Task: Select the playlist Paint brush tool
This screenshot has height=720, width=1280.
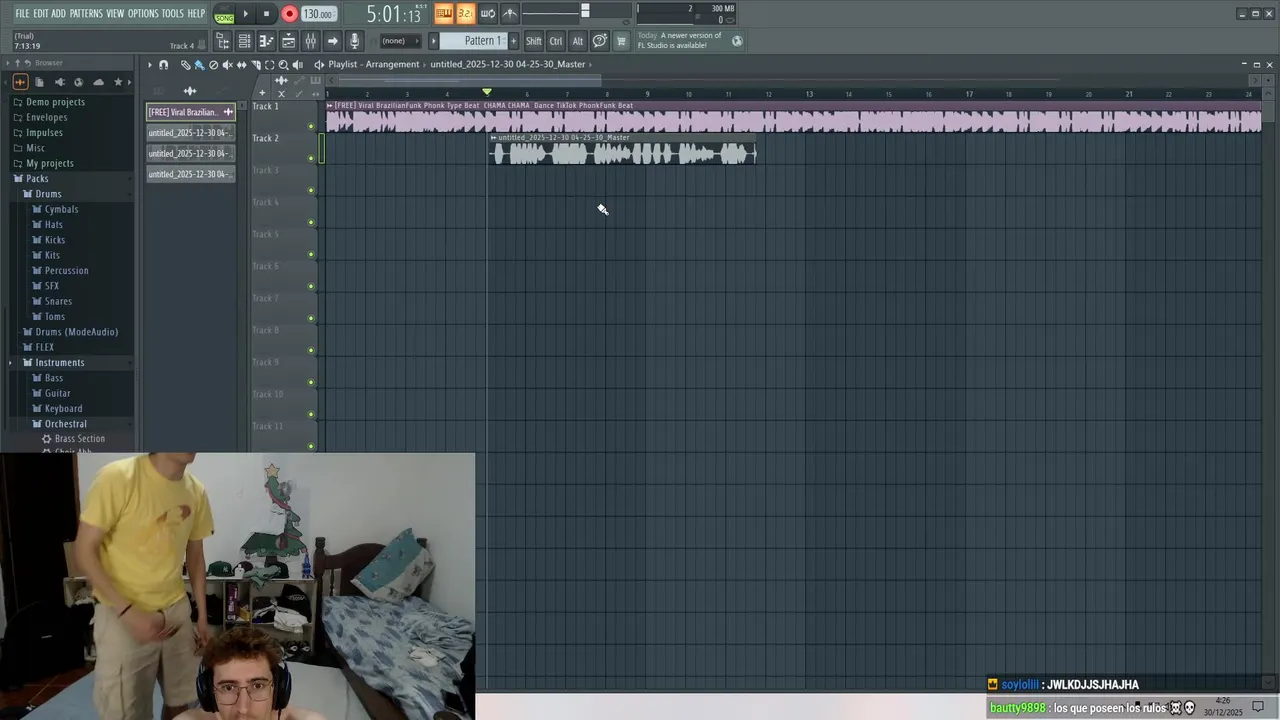Action: click(199, 65)
